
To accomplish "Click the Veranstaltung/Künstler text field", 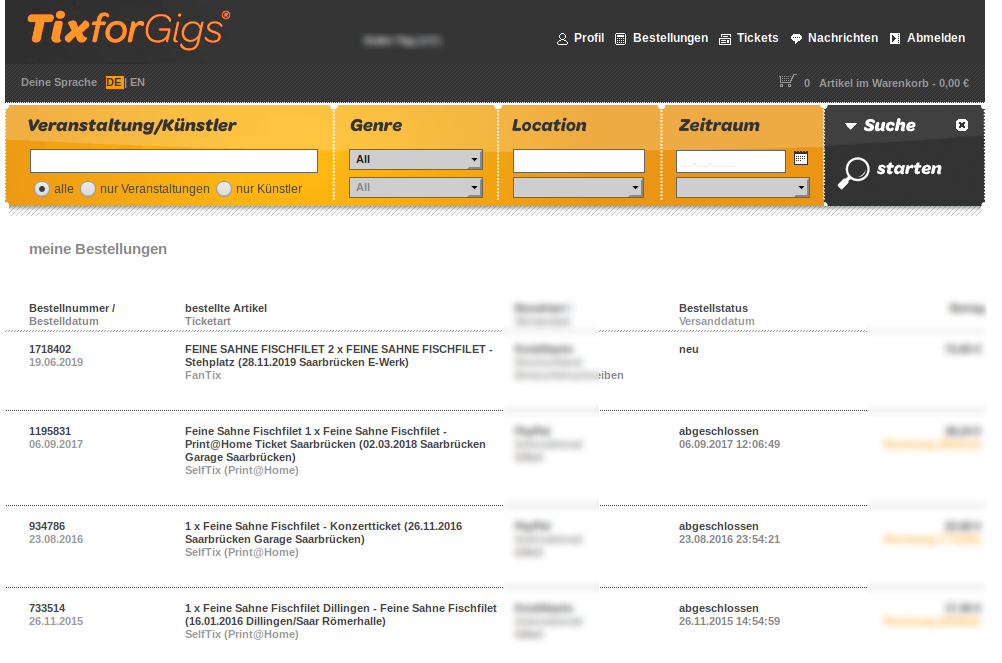I will 174,161.
